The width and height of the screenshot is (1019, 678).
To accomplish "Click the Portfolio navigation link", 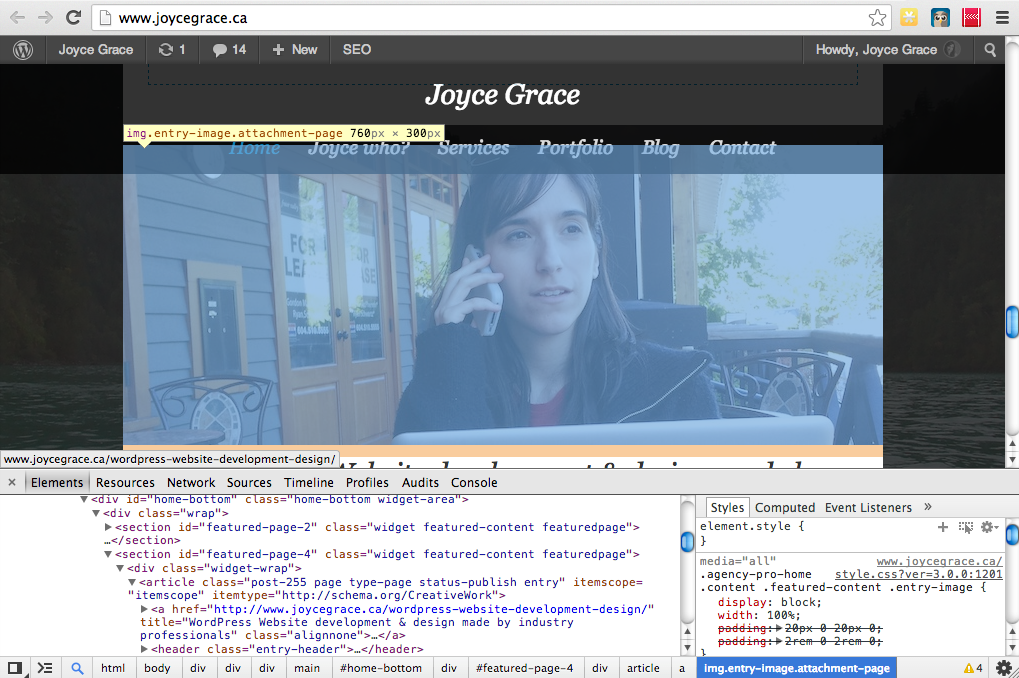I will (575, 148).
